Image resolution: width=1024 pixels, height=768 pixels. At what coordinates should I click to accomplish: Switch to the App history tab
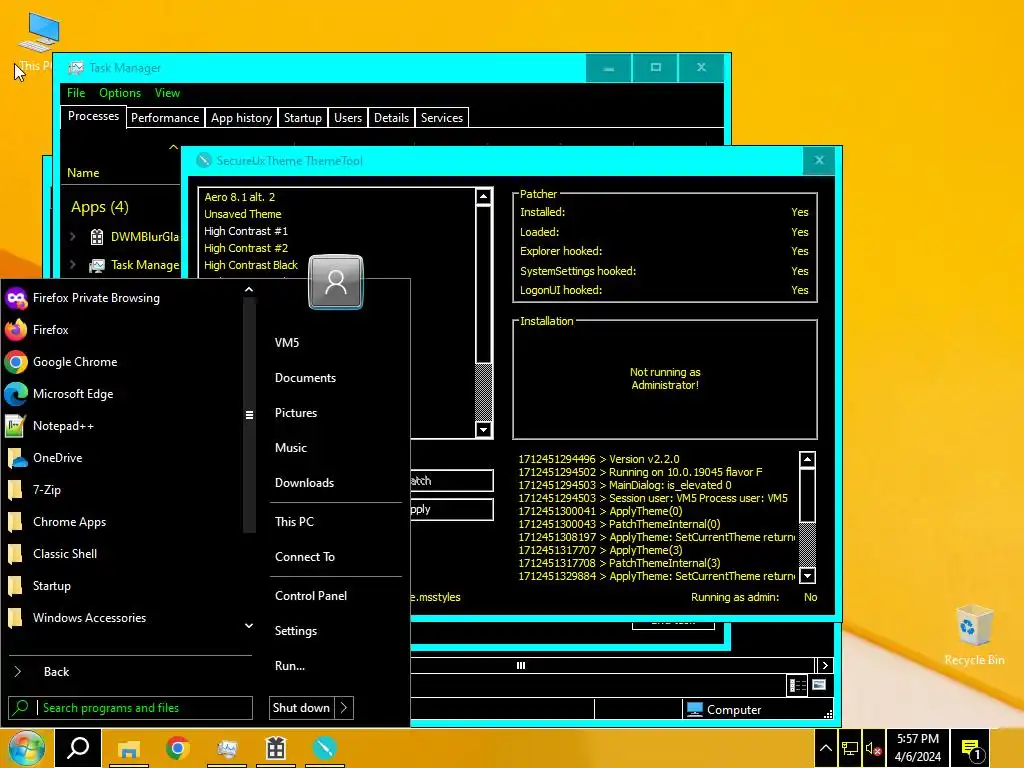pos(241,118)
